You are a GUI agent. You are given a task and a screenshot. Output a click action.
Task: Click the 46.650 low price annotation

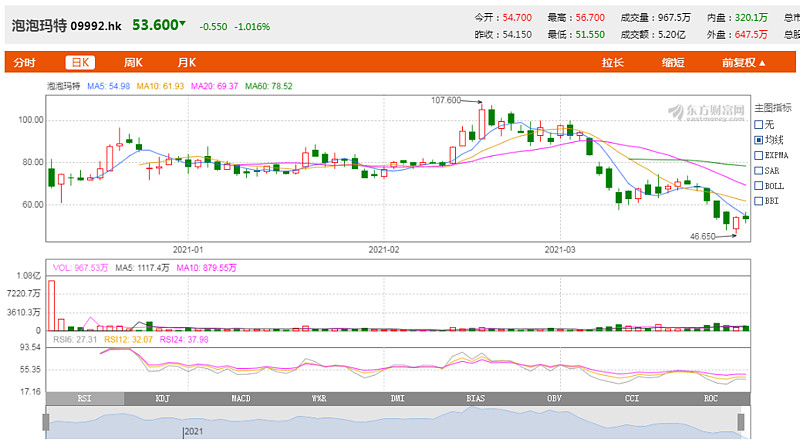coord(703,236)
